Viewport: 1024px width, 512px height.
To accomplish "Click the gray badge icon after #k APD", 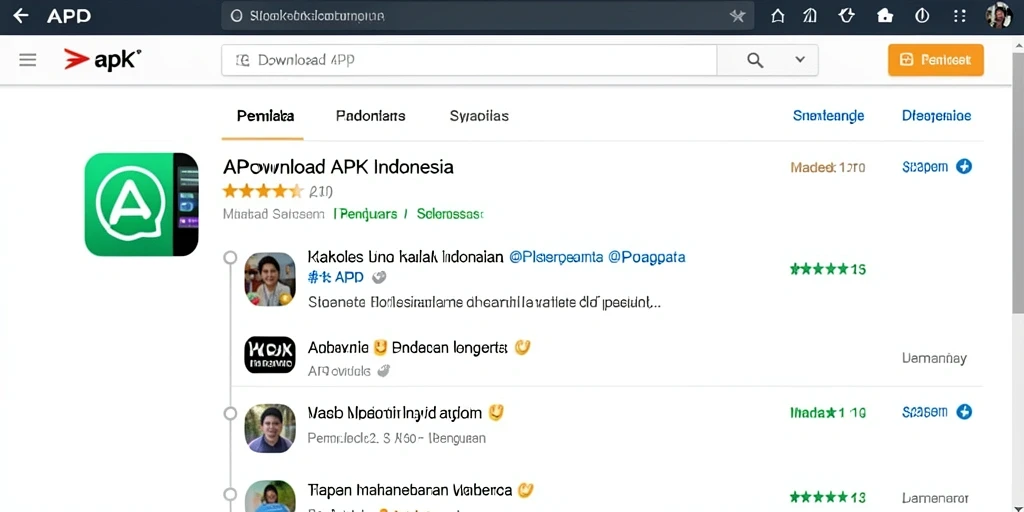I will click(x=379, y=278).
